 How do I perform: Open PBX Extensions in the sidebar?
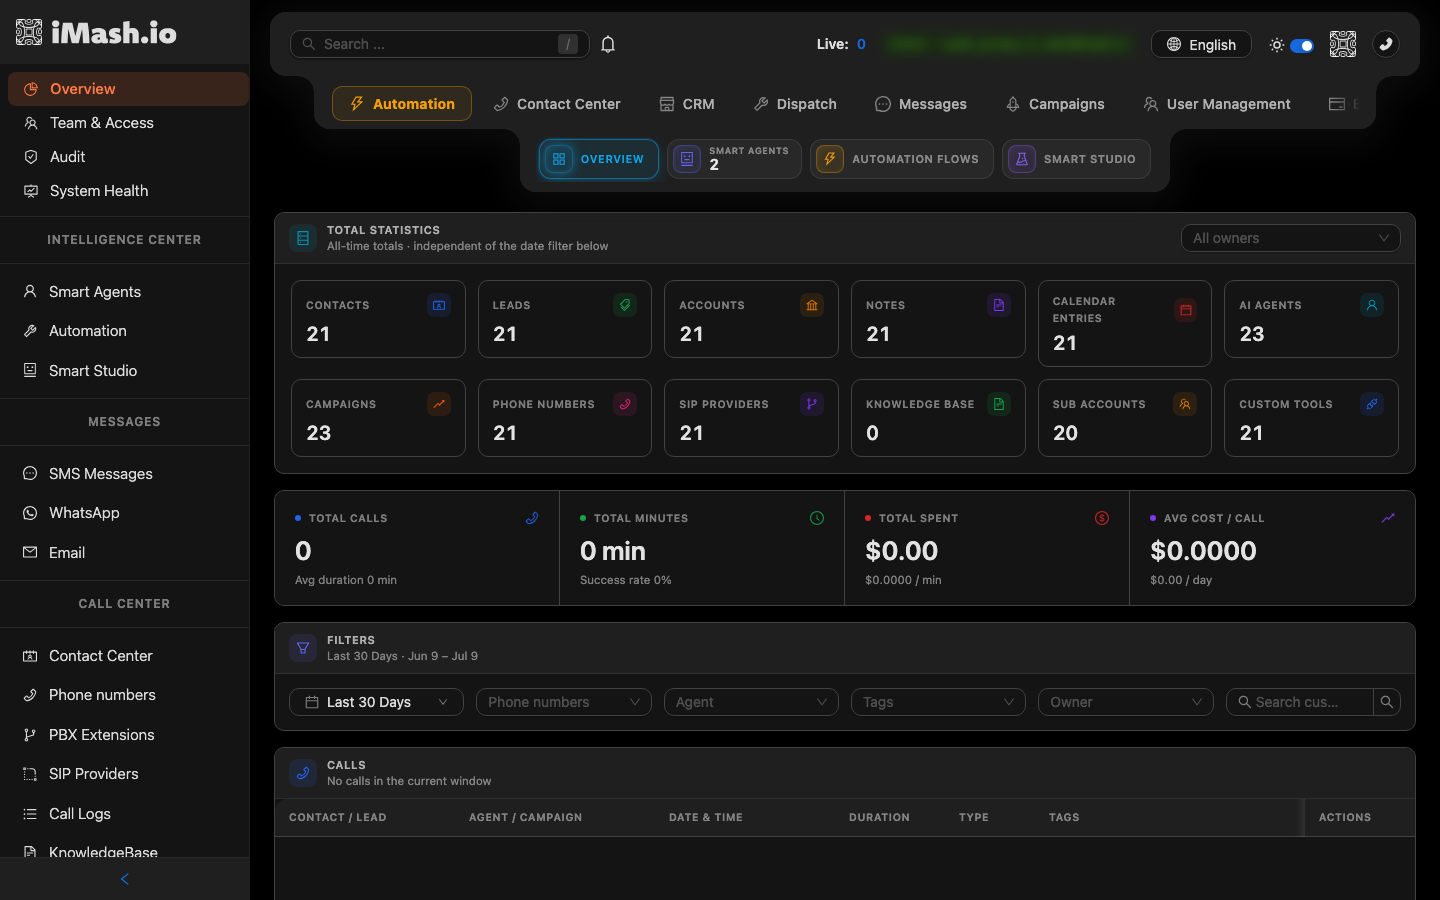click(125, 735)
